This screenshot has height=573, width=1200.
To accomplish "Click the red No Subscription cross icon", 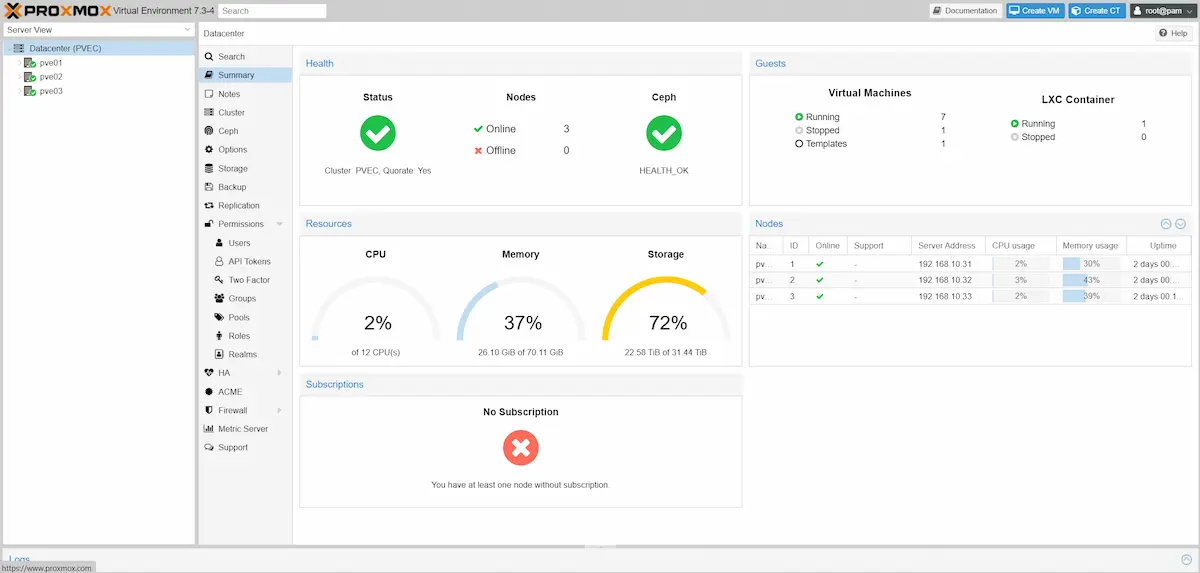I will [x=520, y=447].
